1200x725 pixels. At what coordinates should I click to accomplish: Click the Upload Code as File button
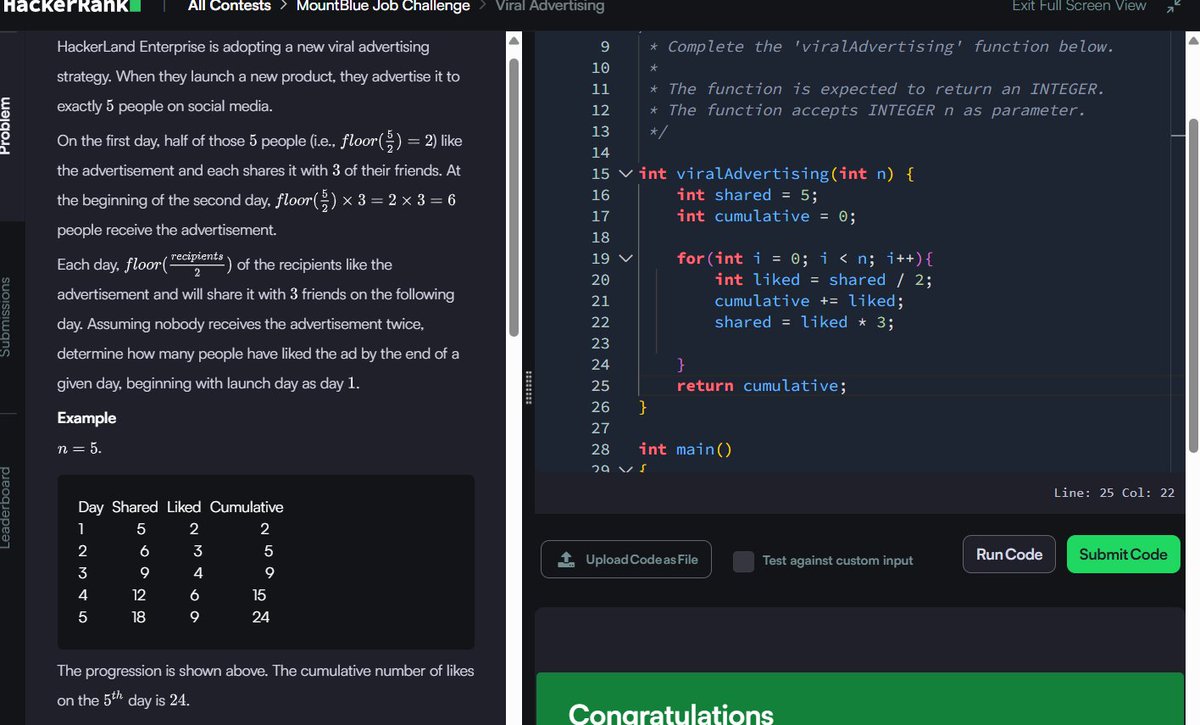click(x=627, y=559)
